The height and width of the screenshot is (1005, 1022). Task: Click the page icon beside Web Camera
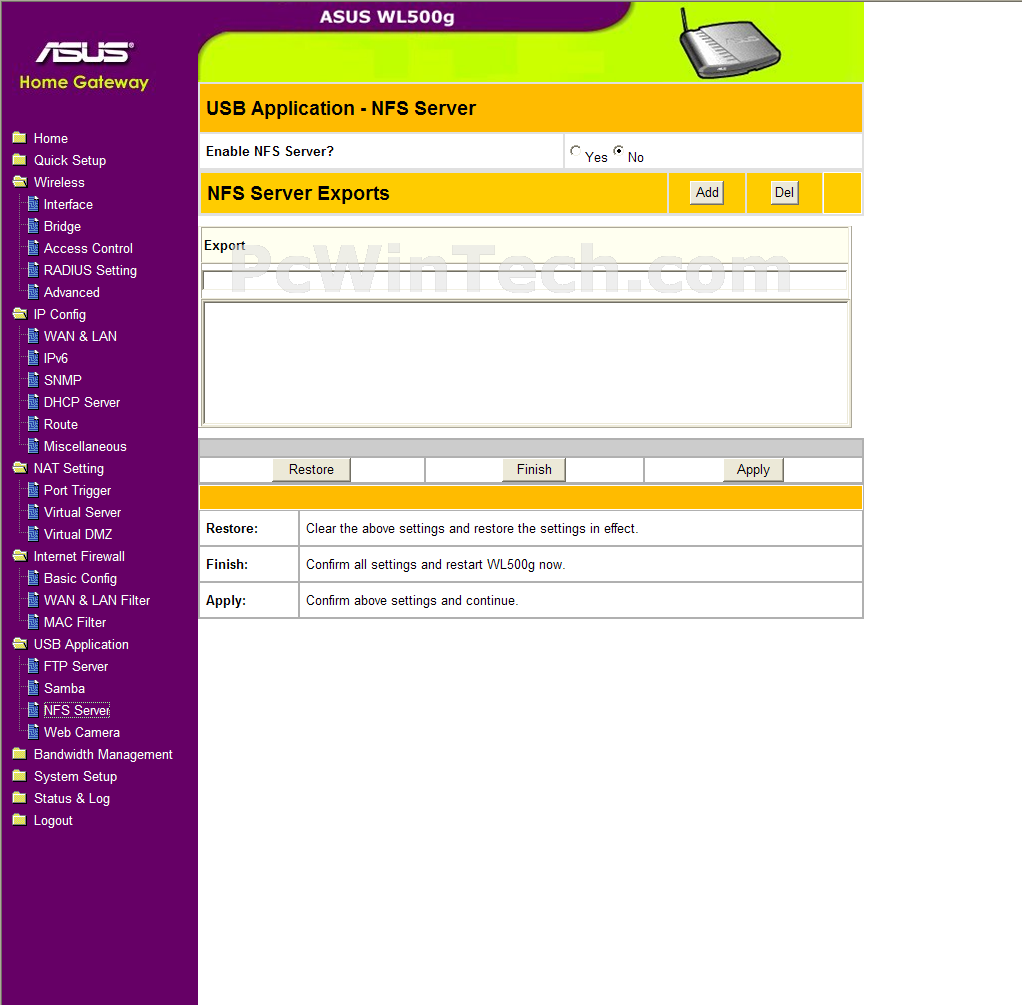[33, 732]
